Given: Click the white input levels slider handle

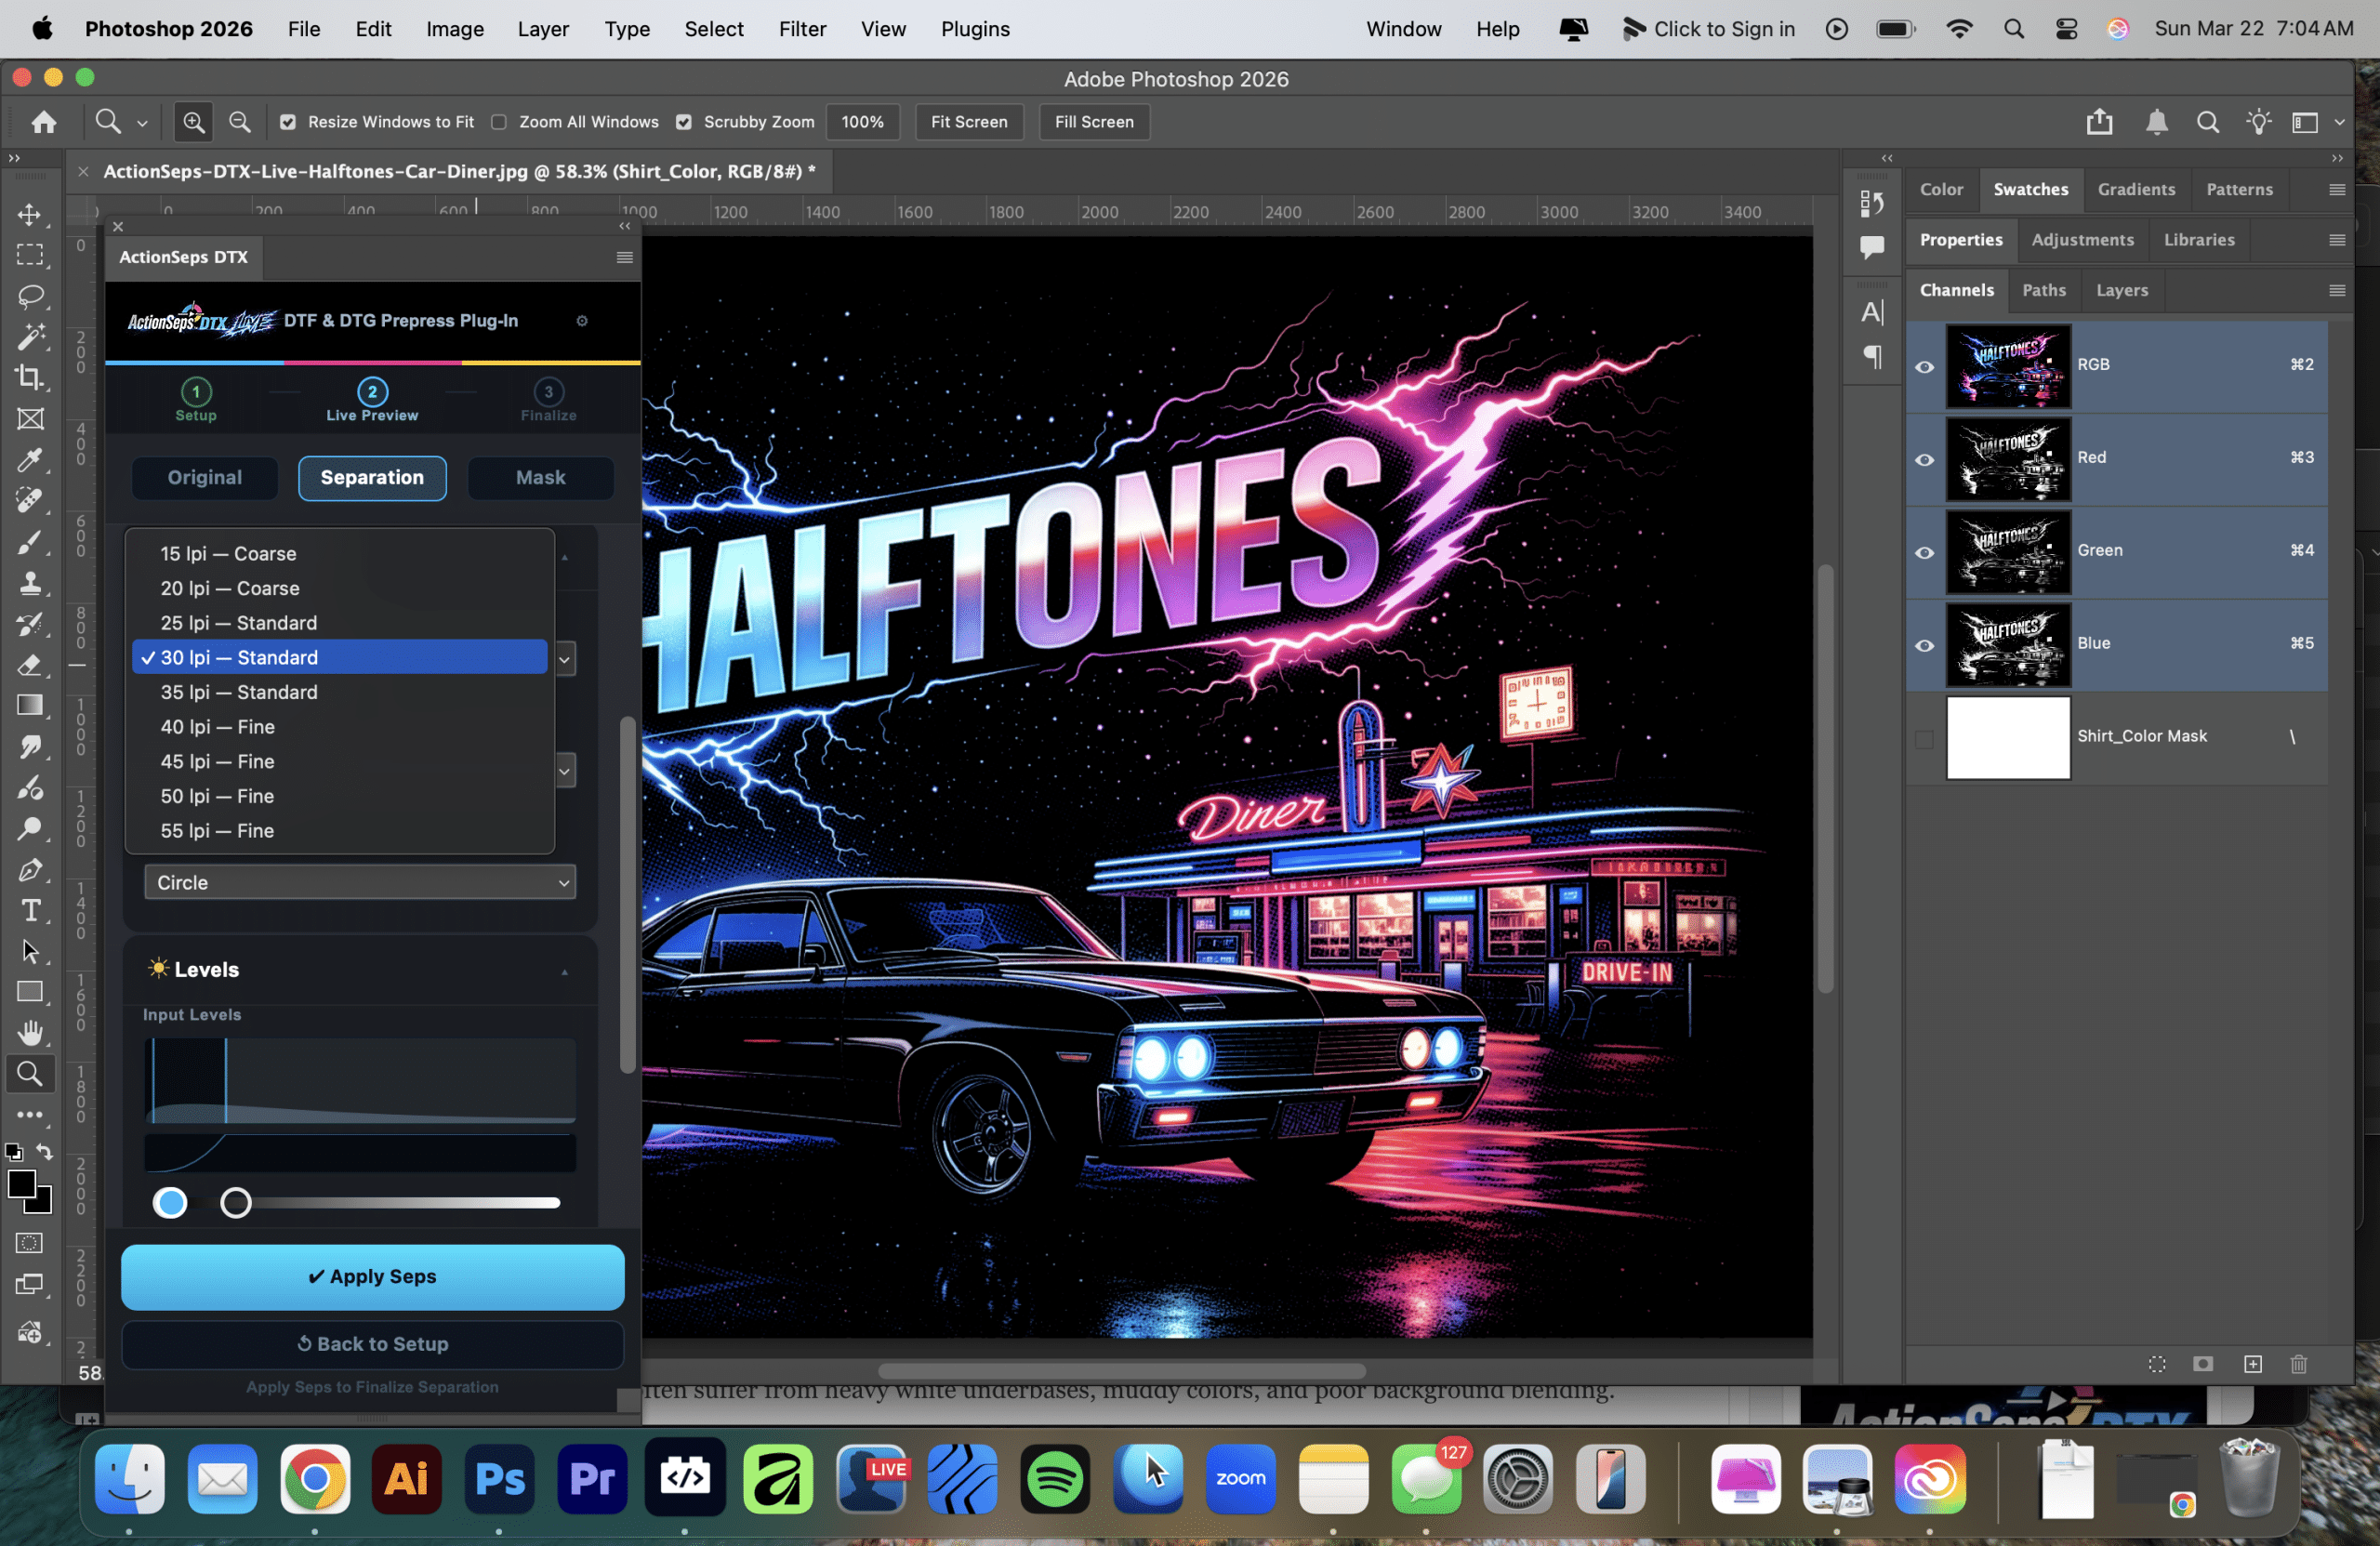Looking at the screenshot, I should click(x=236, y=1203).
